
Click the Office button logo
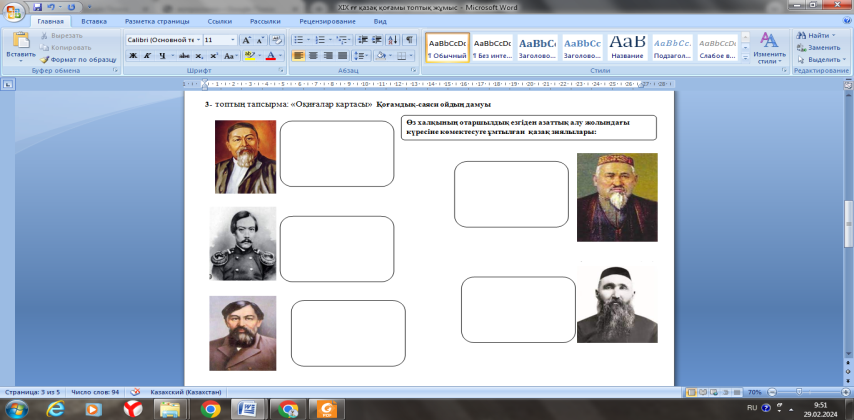coord(14,13)
